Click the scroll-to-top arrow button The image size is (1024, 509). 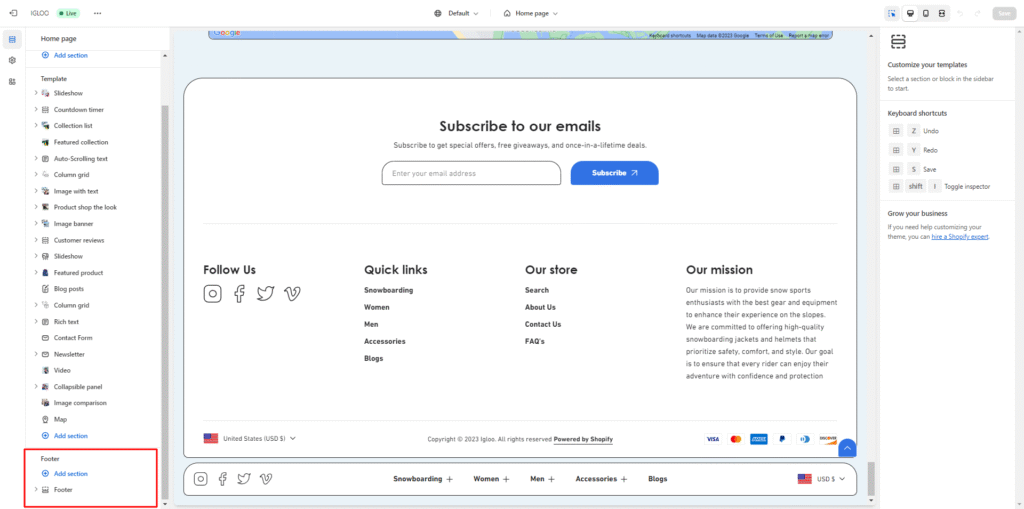tap(847, 449)
